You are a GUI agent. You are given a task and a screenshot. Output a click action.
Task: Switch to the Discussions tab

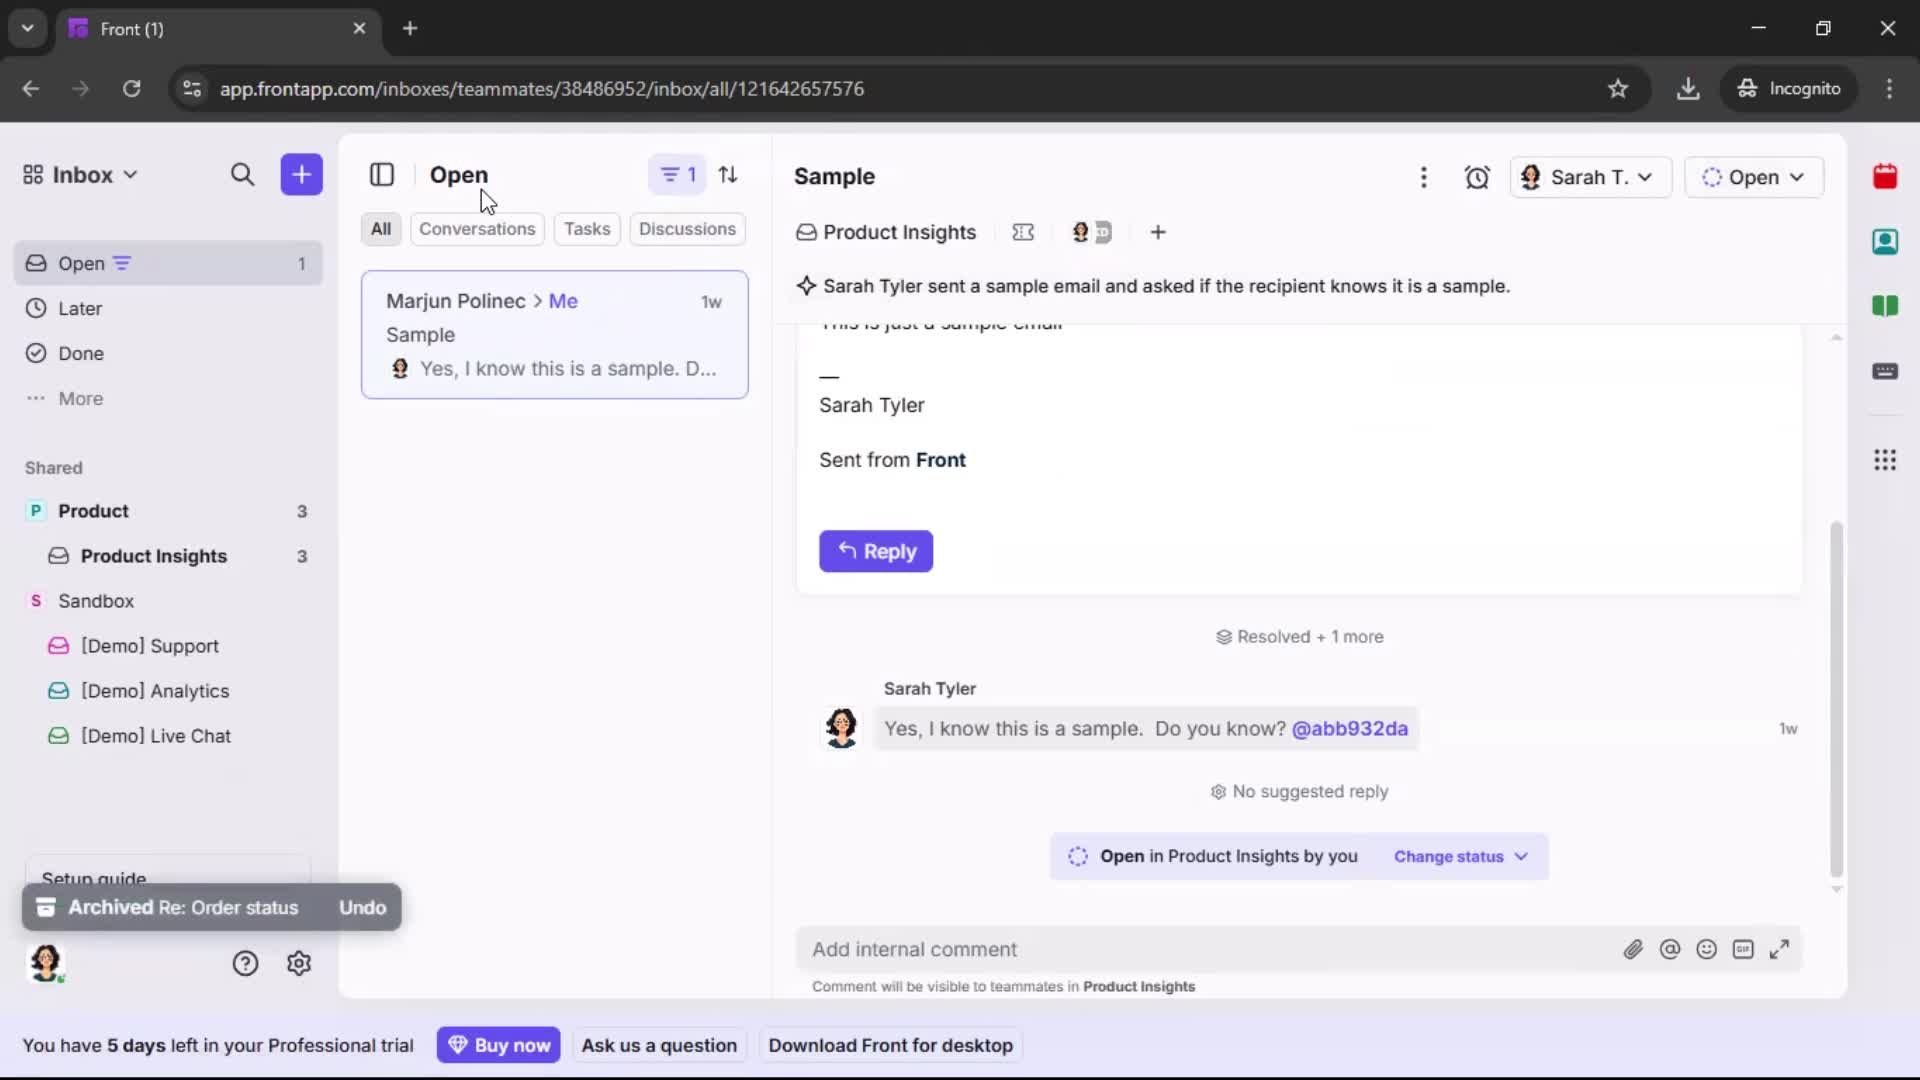pyautogui.click(x=688, y=229)
